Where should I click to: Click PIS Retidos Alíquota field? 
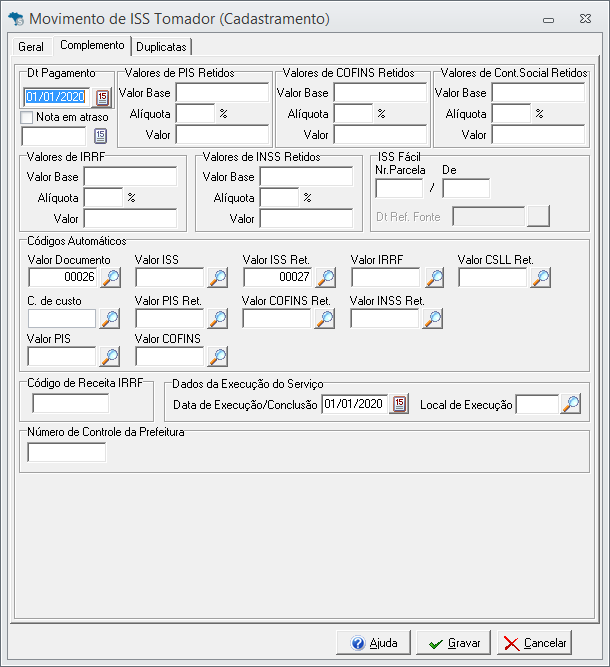[195, 114]
